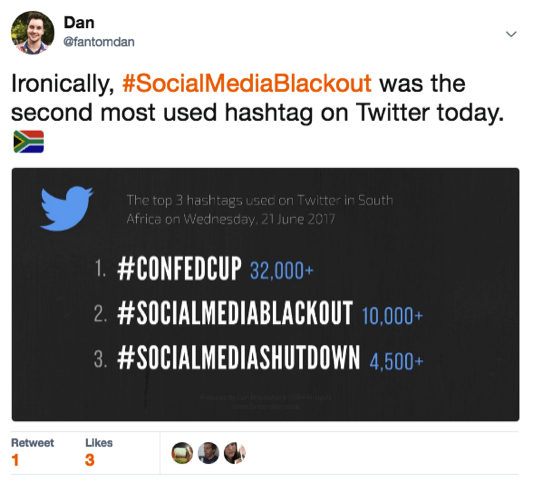This screenshot has height=484, width=533.
Task: Click the second liker's avatar
Action: coord(208,453)
